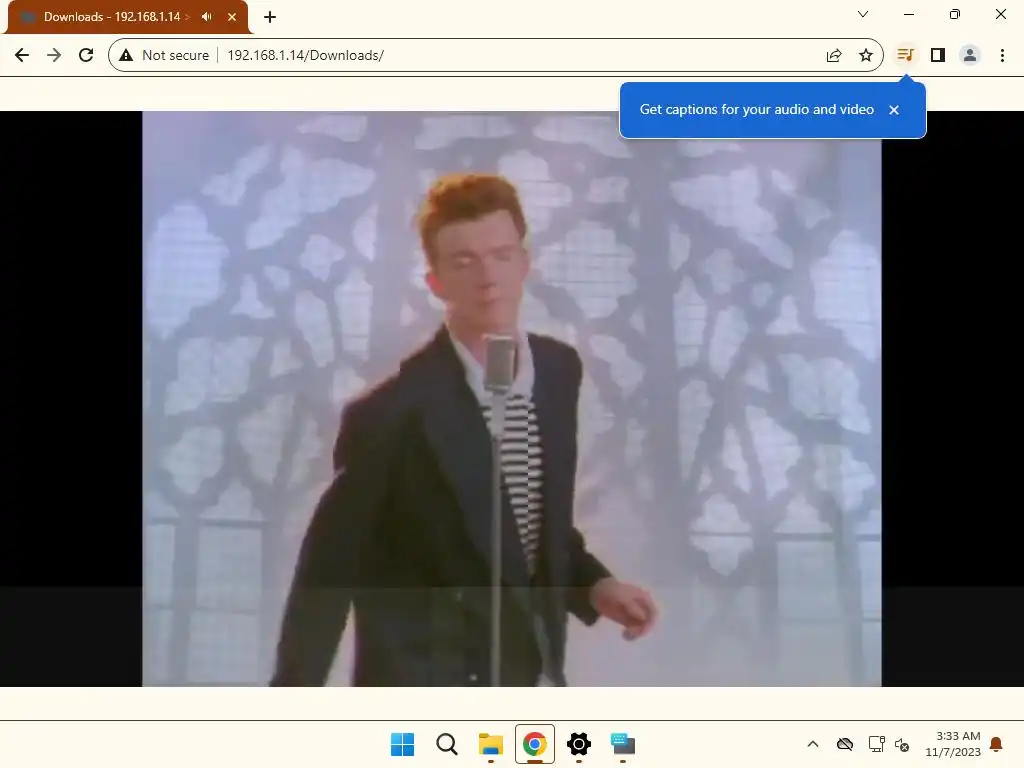Go forward to the next page

tap(54, 56)
